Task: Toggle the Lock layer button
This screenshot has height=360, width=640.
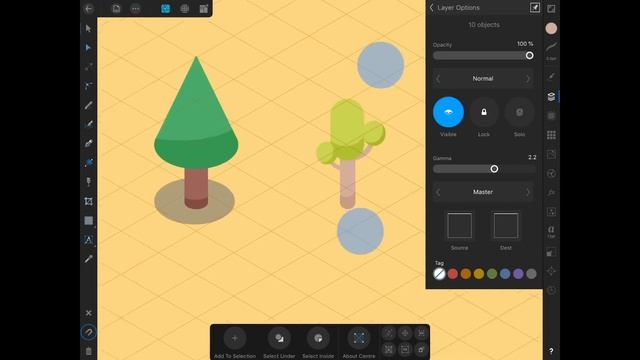Action: click(x=484, y=112)
